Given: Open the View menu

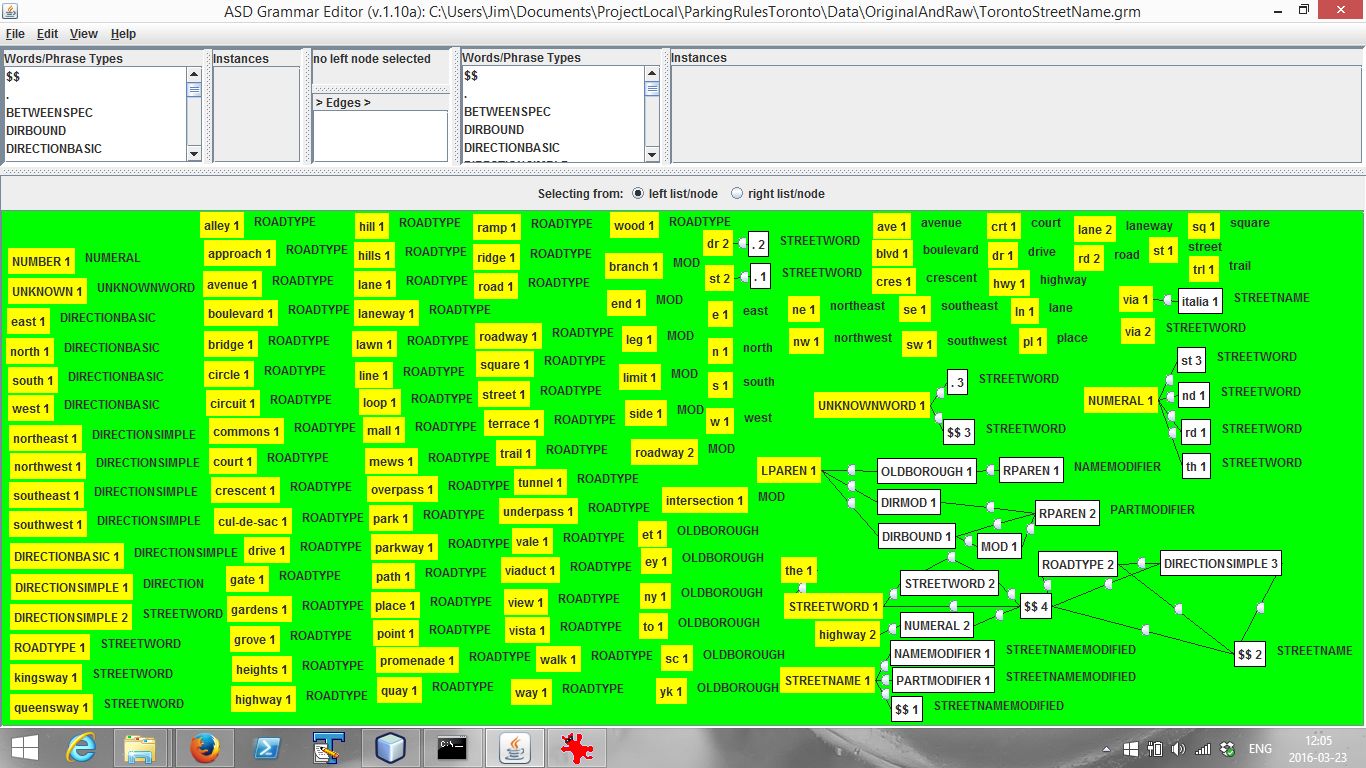Looking at the screenshot, I should click(x=84, y=34).
